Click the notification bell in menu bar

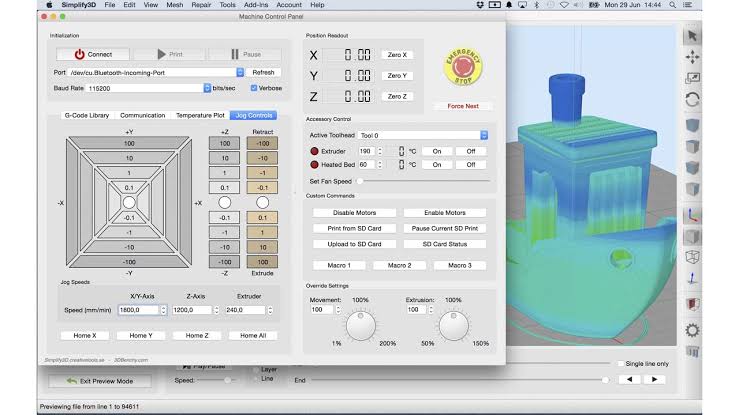[x=509, y=5]
